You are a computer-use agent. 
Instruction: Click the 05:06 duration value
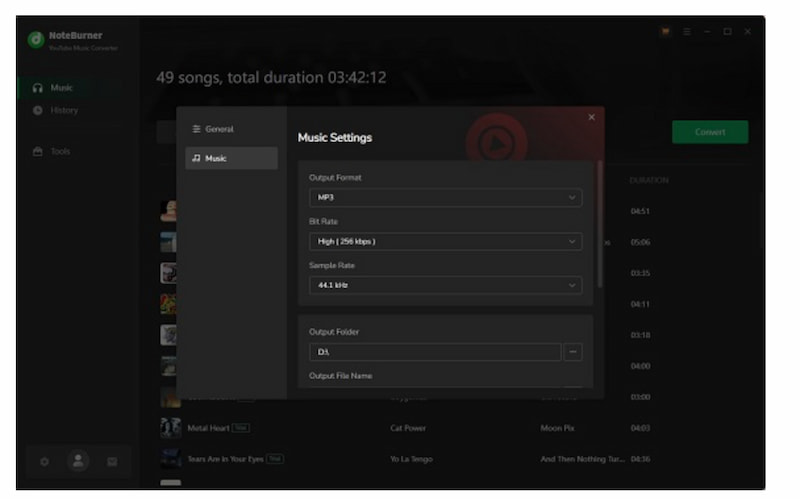pos(640,242)
